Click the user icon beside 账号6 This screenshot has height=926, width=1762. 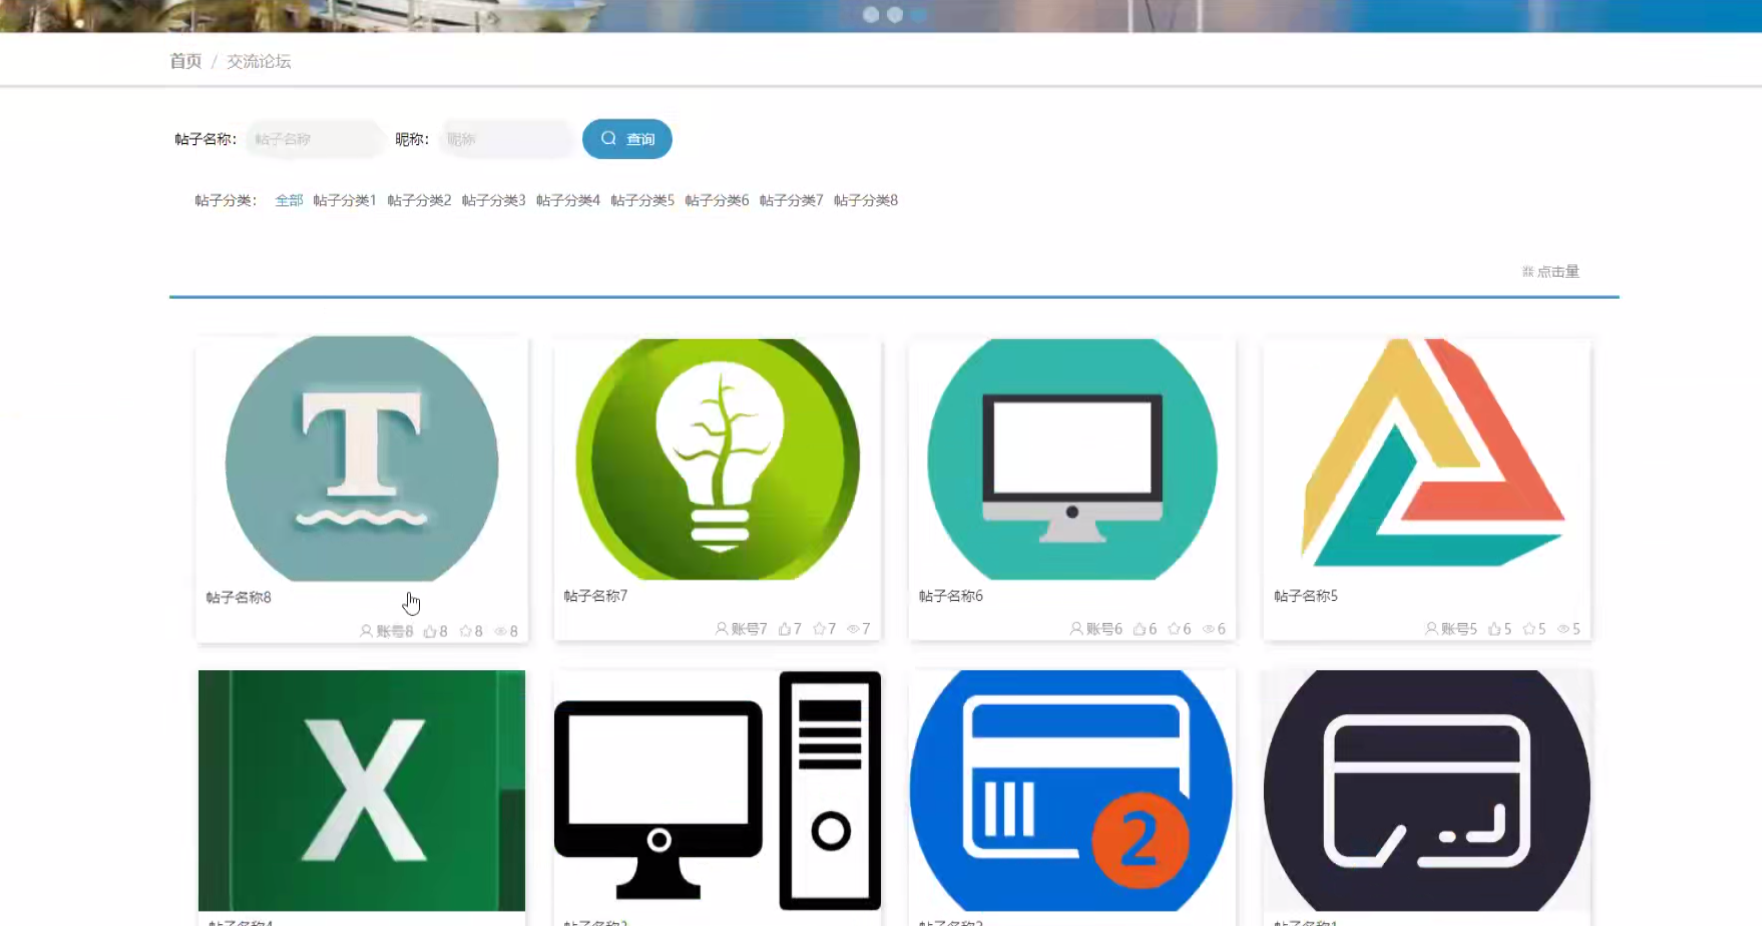click(1076, 628)
